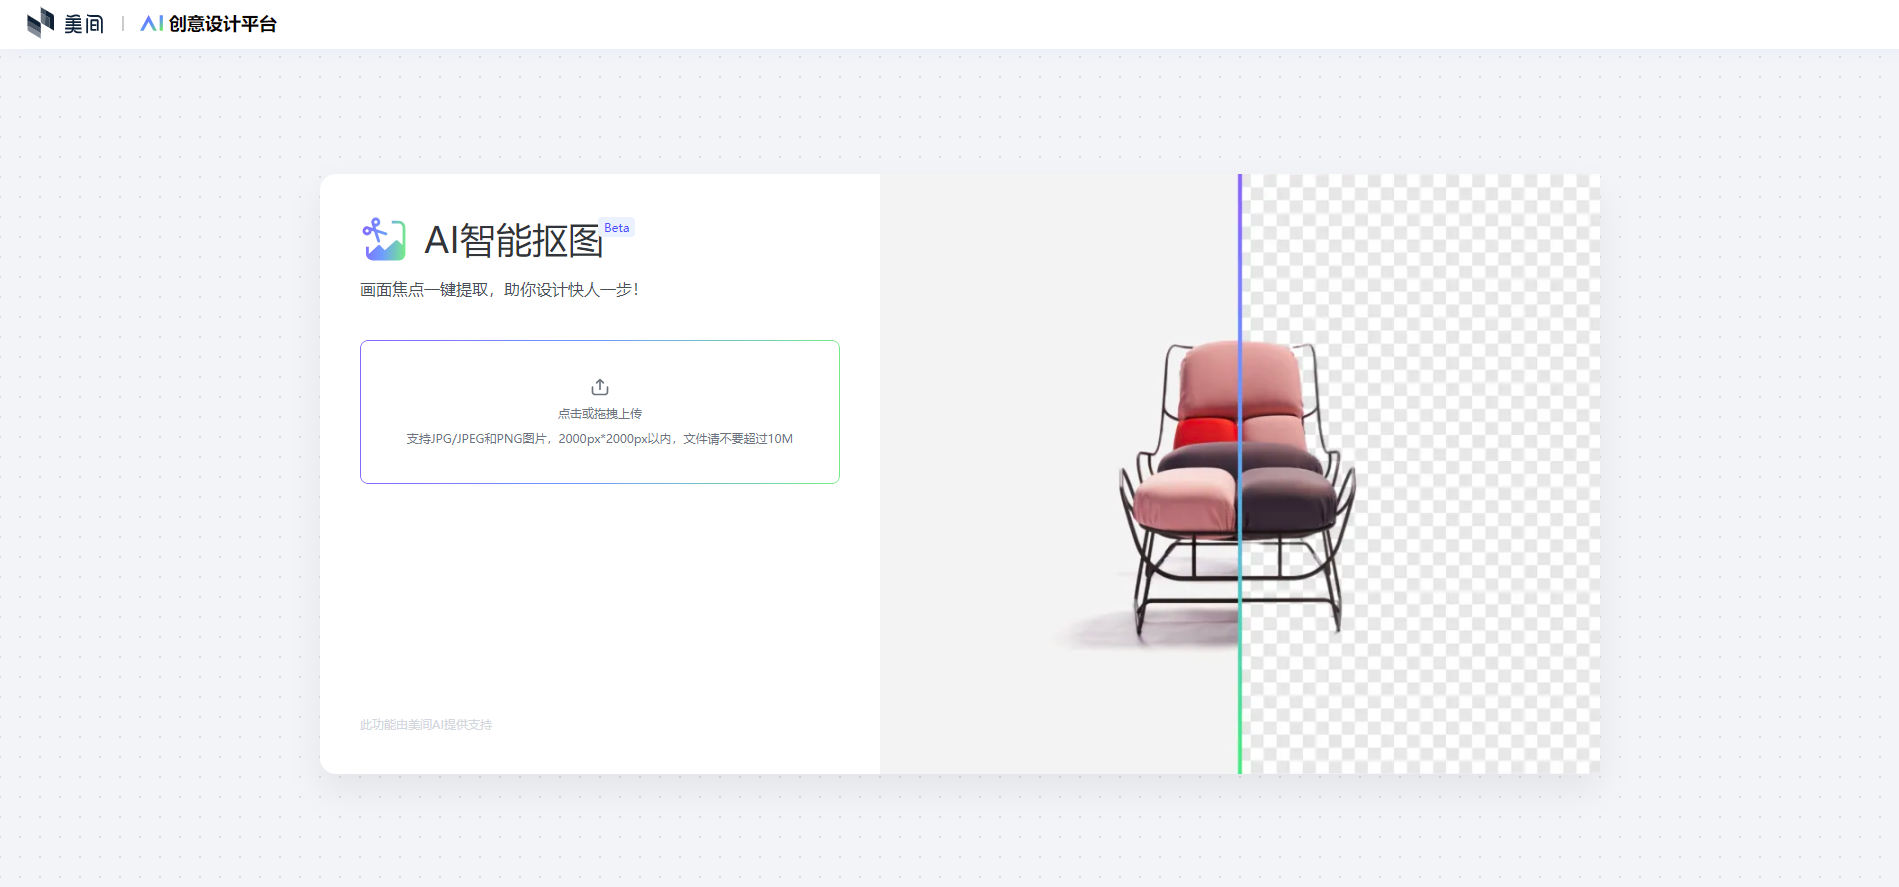Click the gradient AI mark in header
The width and height of the screenshot is (1899, 887).
coord(152,24)
